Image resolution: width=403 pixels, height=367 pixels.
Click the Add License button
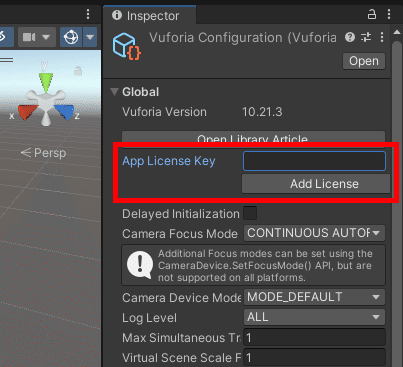pyautogui.click(x=316, y=184)
